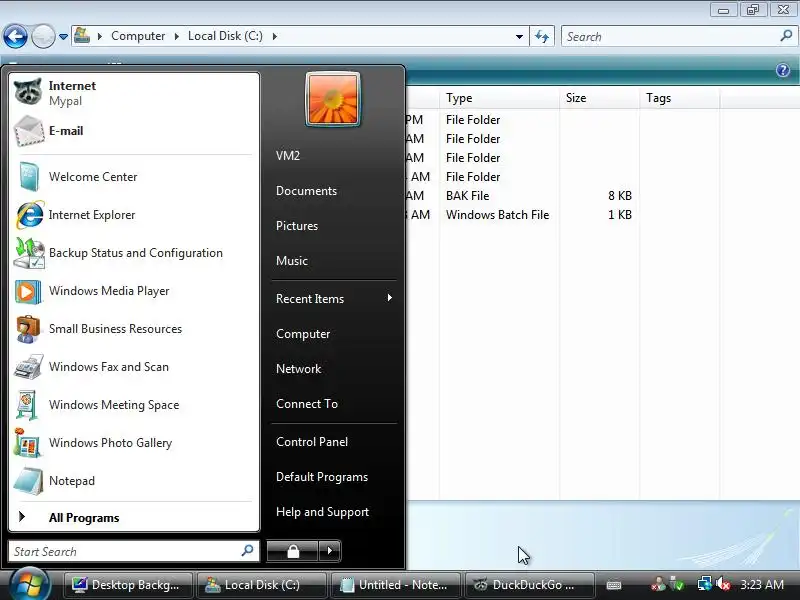Click Local Disk (C:) breadcrumb segment

pos(225,36)
